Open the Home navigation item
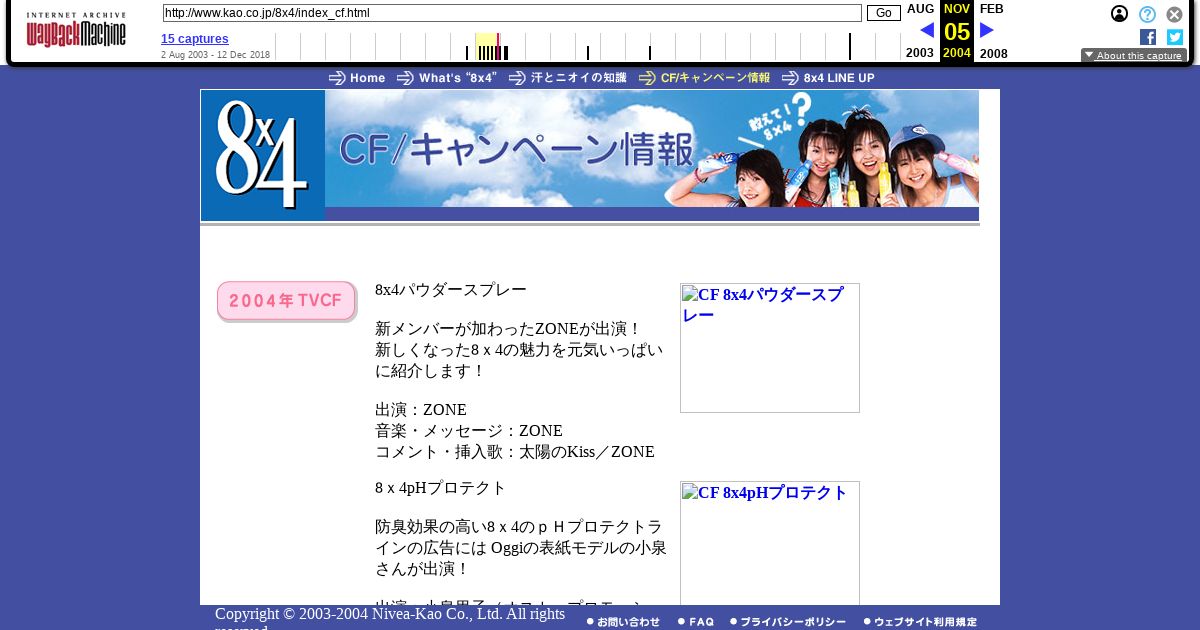Image resolution: width=1200 pixels, height=630 pixels. (x=357, y=78)
